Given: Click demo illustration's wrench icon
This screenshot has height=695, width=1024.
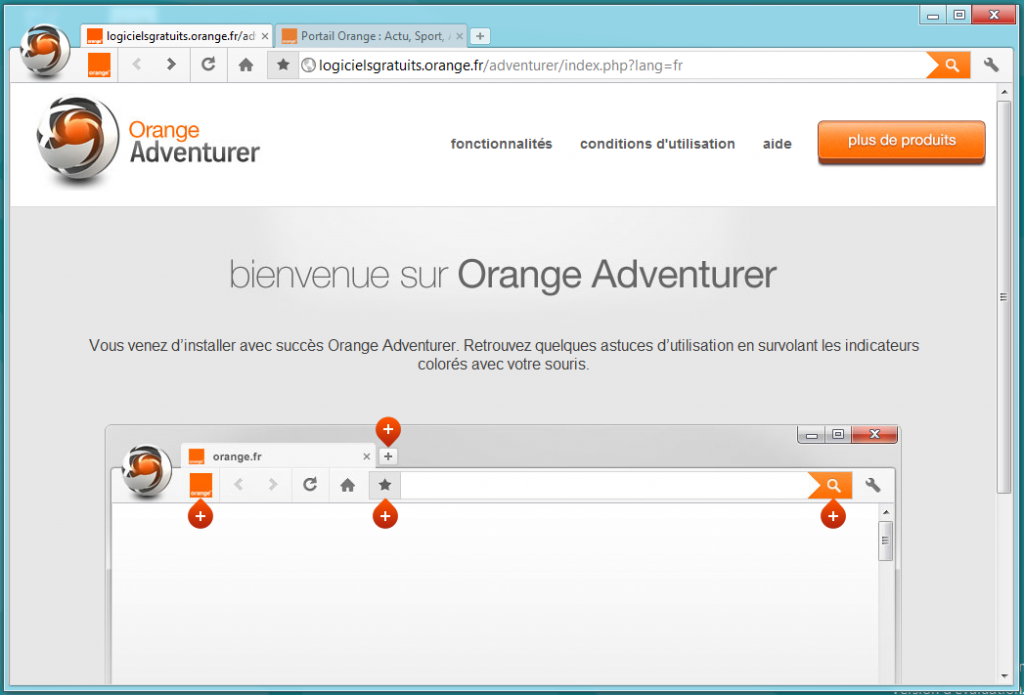Looking at the screenshot, I should (x=872, y=485).
